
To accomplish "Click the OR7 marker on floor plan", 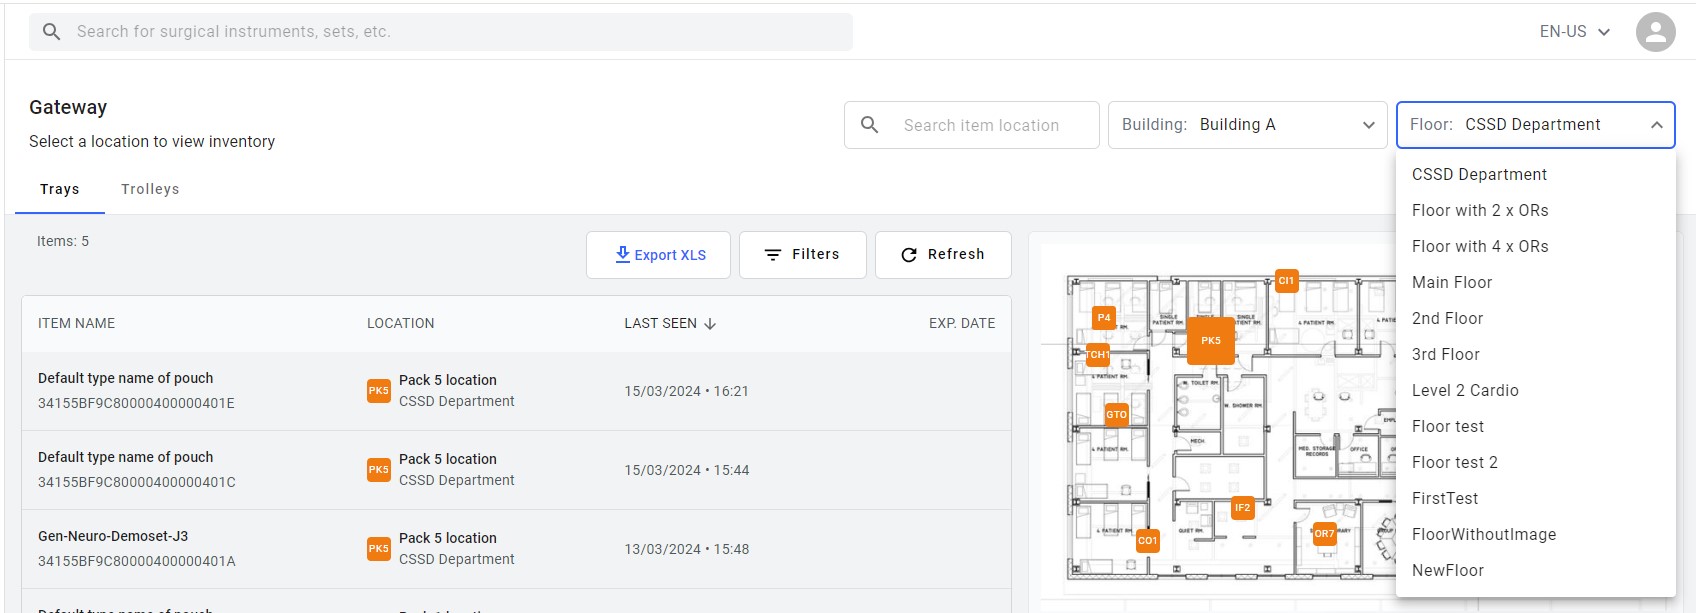I will [x=1324, y=534].
